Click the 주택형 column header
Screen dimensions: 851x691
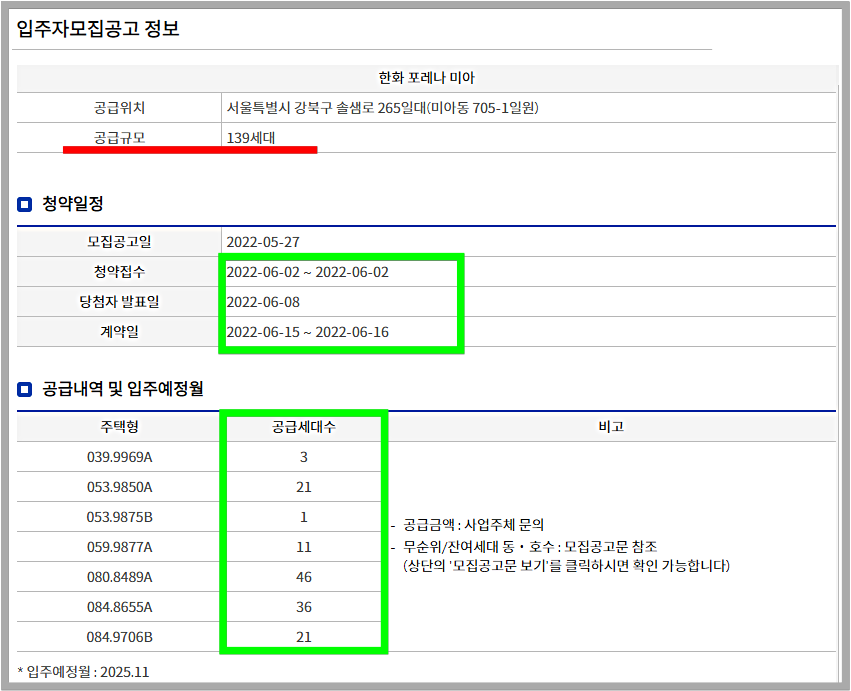click(x=119, y=427)
